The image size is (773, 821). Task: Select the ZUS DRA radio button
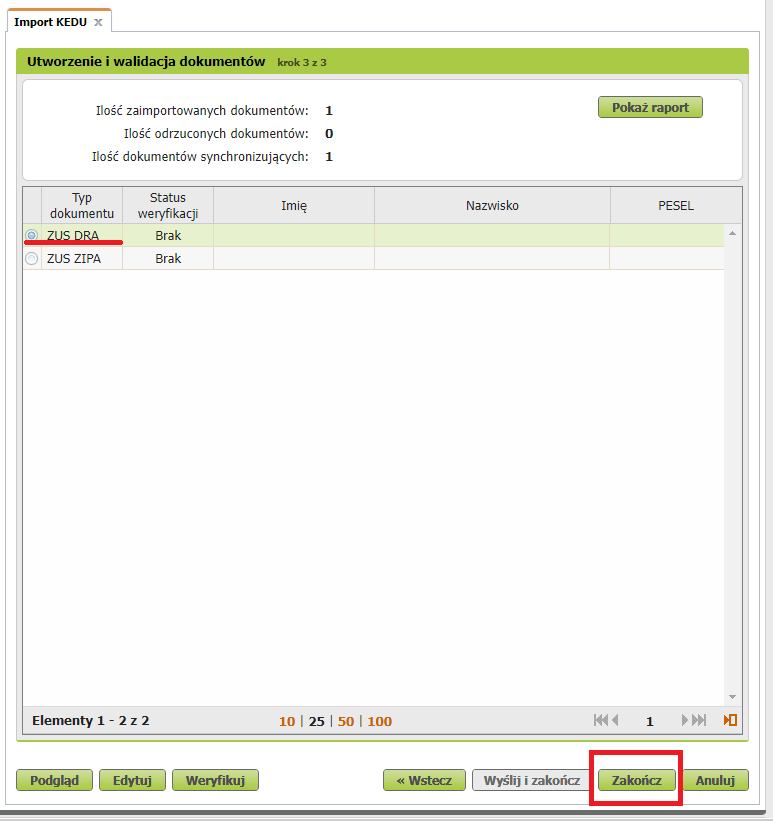(x=31, y=235)
